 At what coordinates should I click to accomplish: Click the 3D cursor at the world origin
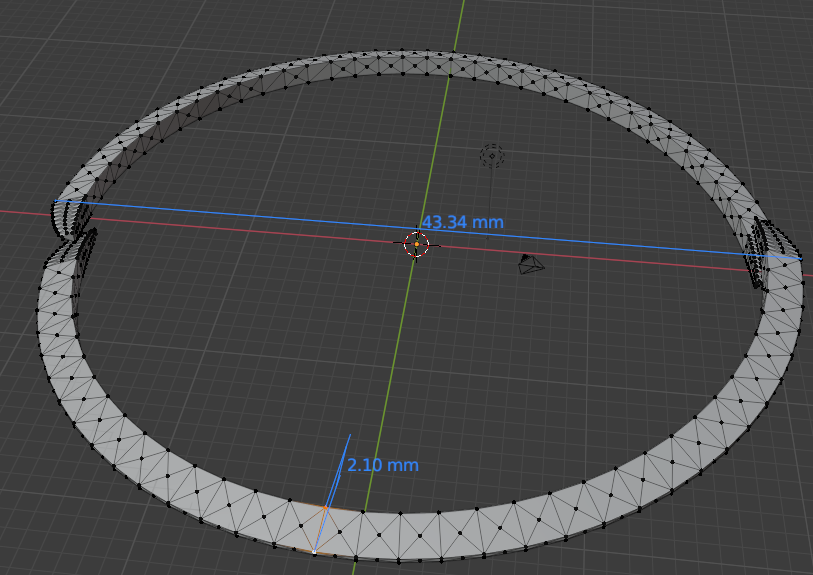click(416, 244)
